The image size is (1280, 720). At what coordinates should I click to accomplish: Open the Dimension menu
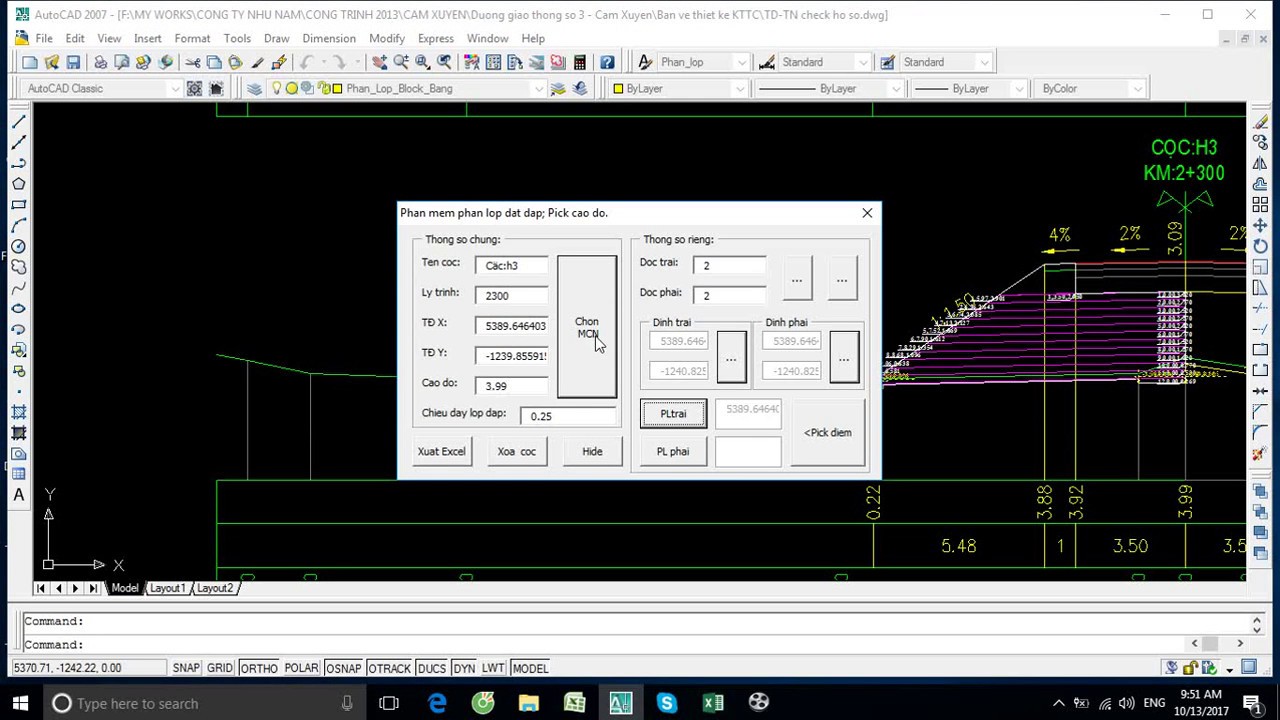point(329,38)
